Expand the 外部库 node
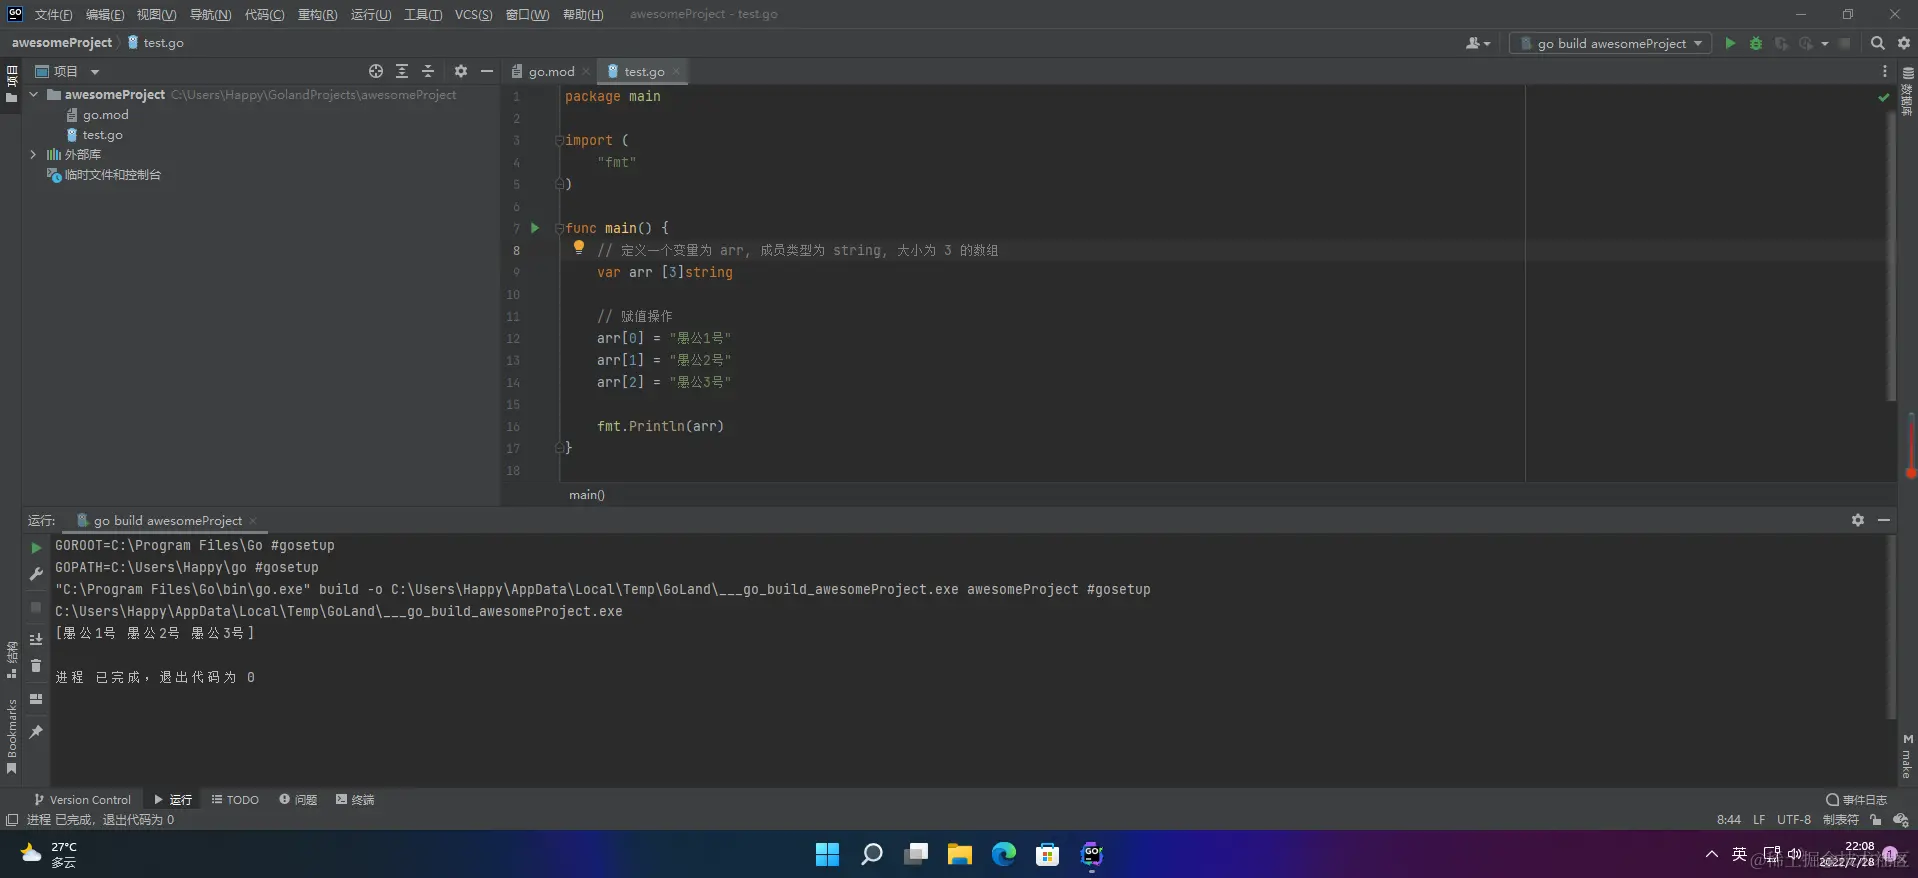This screenshot has height=878, width=1918. point(34,154)
